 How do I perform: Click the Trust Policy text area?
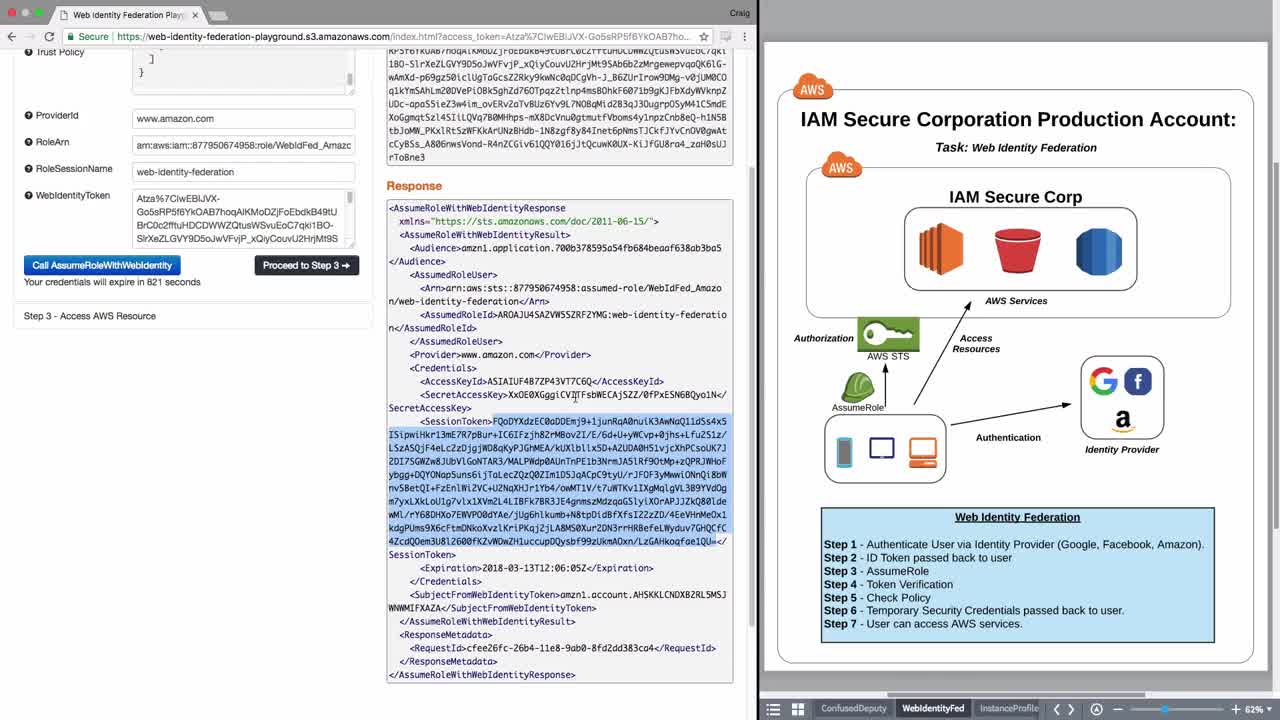click(x=243, y=71)
